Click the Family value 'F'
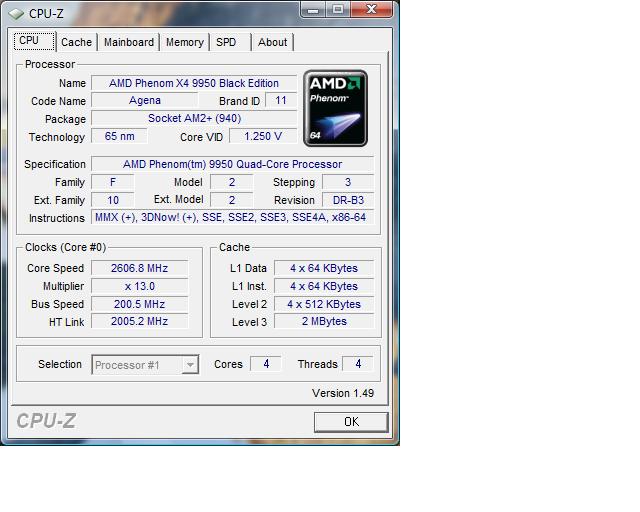This screenshot has height=512, width=640. point(113,182)
